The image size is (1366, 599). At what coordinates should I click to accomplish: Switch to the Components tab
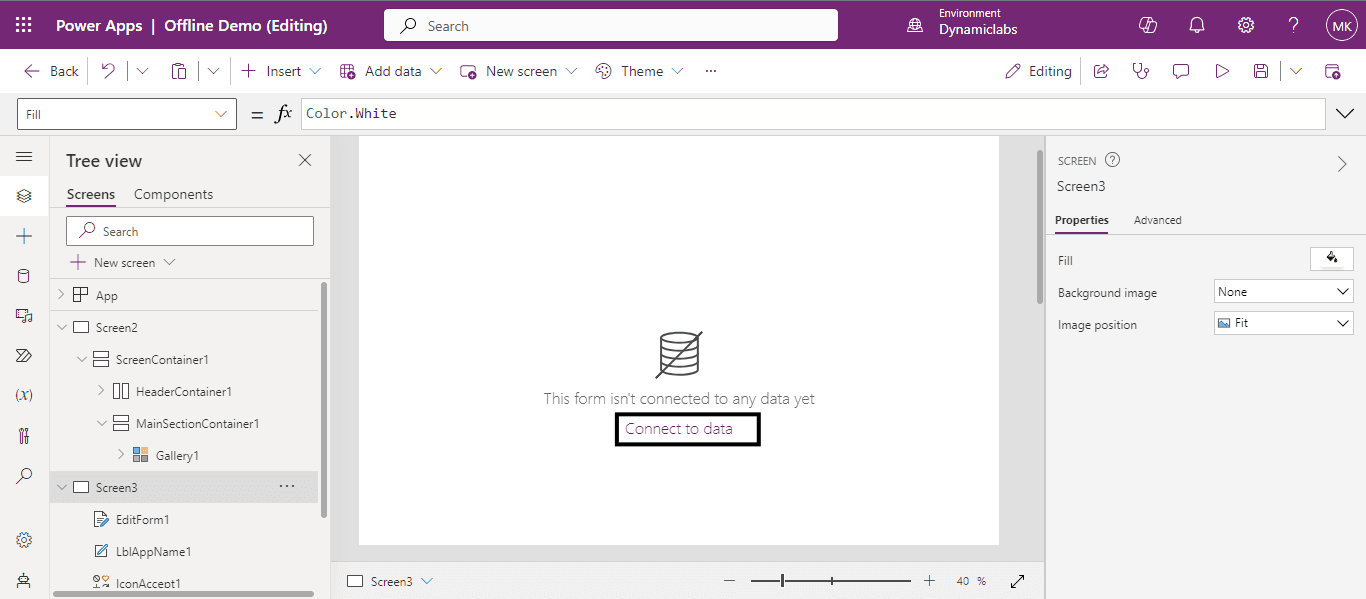point(173,194)
